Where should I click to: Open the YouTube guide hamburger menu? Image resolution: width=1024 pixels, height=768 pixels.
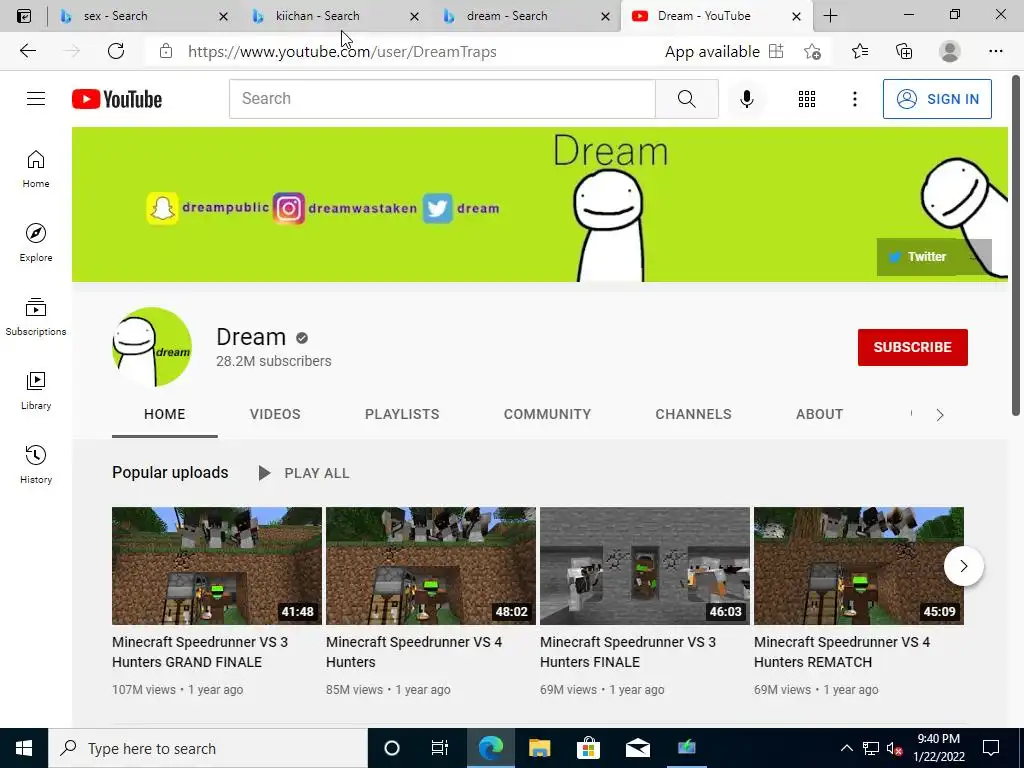pyautogui.click(x=36, y=99)
